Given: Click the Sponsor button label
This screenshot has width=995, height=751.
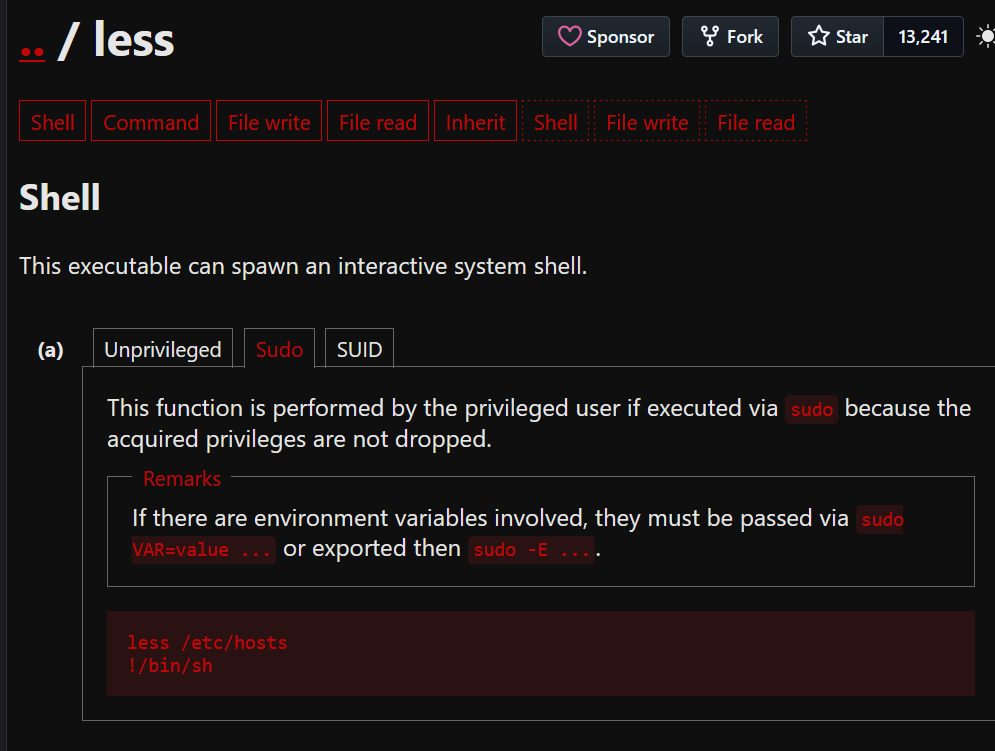Looking at the screenshot, I should click(620, 37).
